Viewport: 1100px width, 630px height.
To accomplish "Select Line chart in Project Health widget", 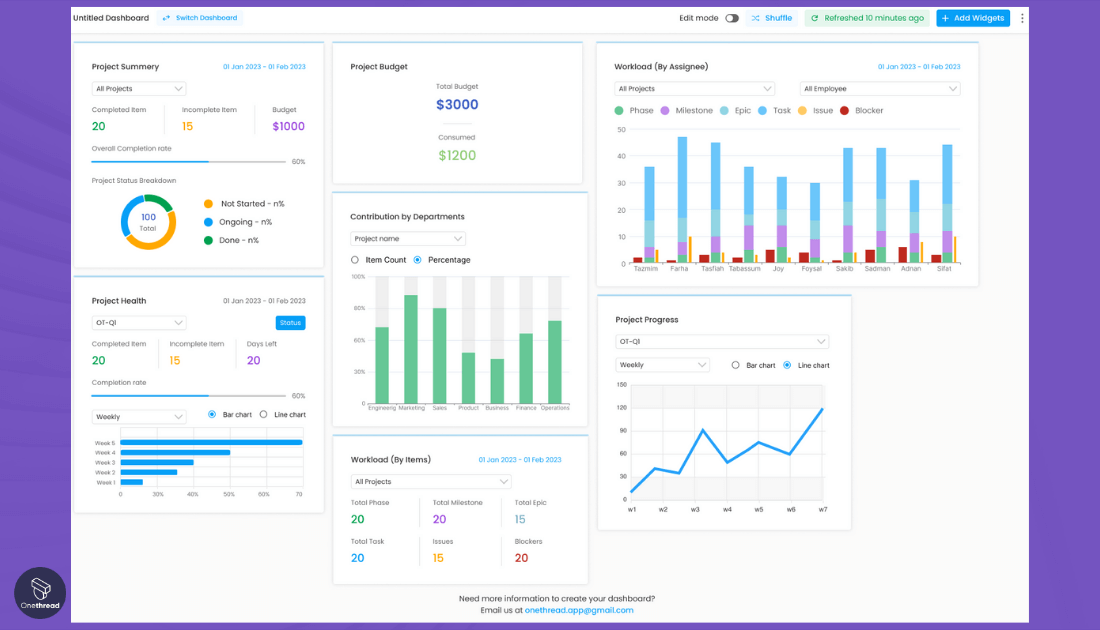I will (261, 415).
